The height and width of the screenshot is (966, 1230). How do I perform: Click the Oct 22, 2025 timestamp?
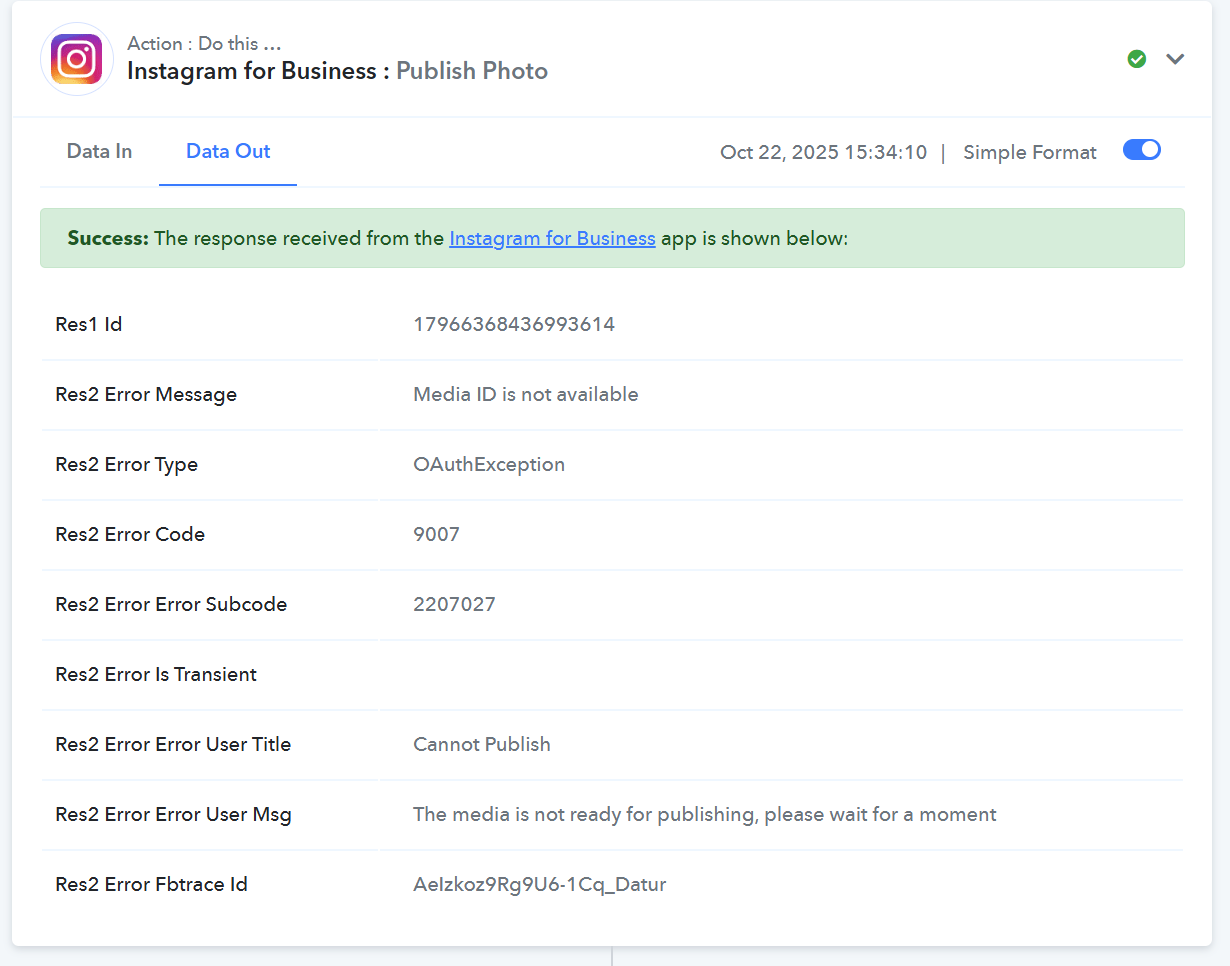pyautogui.click(x=823, y=152)
